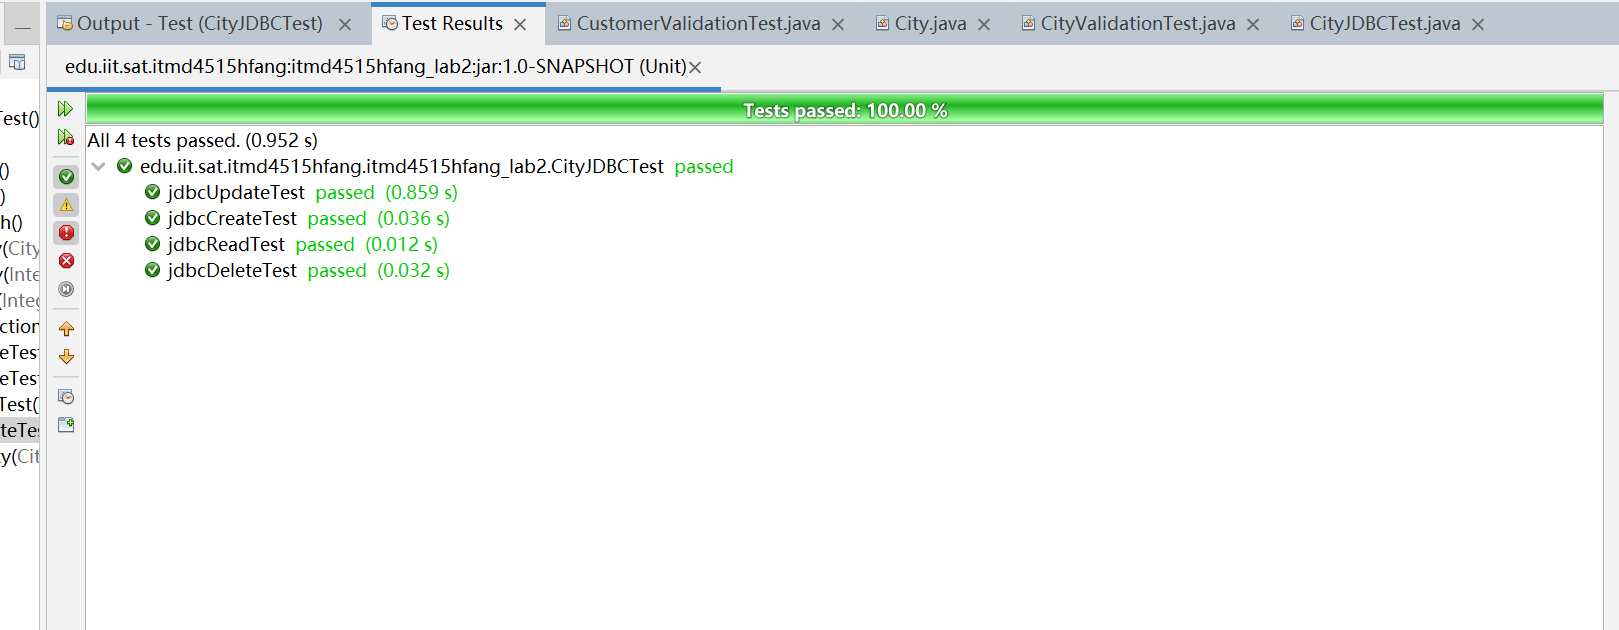1619x630 pixels.
Task: Close the CityValidationTest.java tab
Action: [x=1253, y=25]
